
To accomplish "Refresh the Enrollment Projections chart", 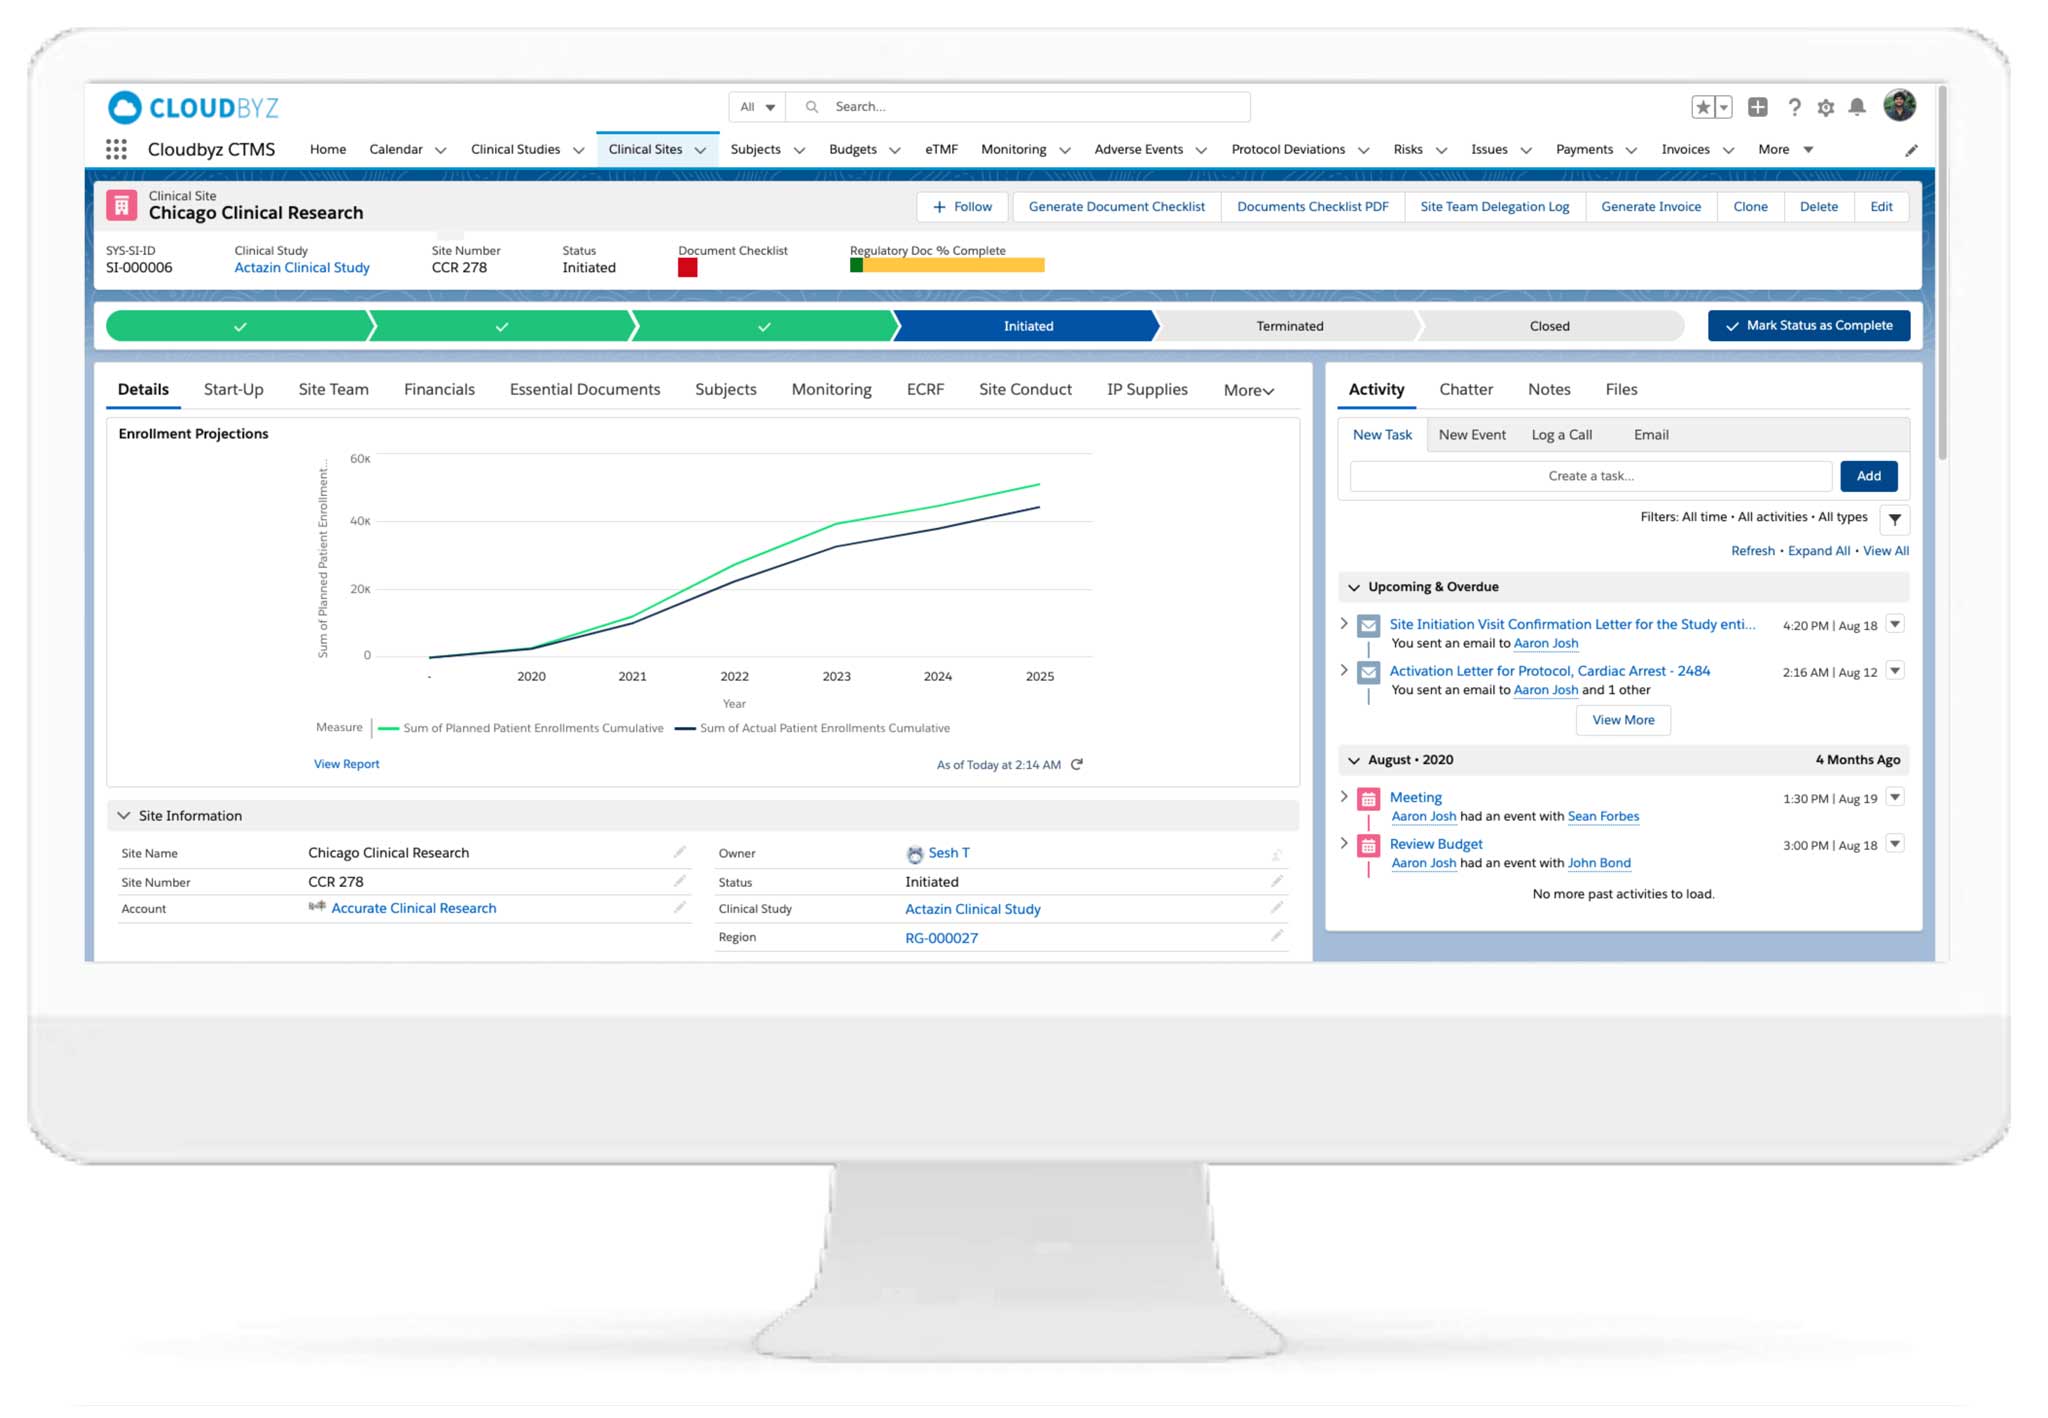I will point(1077,765).
